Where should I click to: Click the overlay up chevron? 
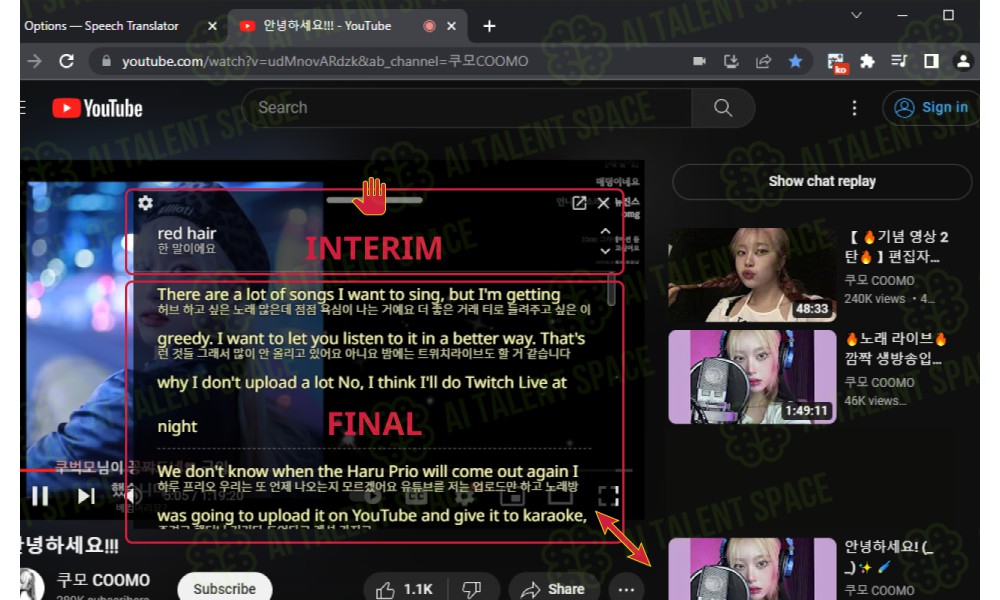coord(605,231)
